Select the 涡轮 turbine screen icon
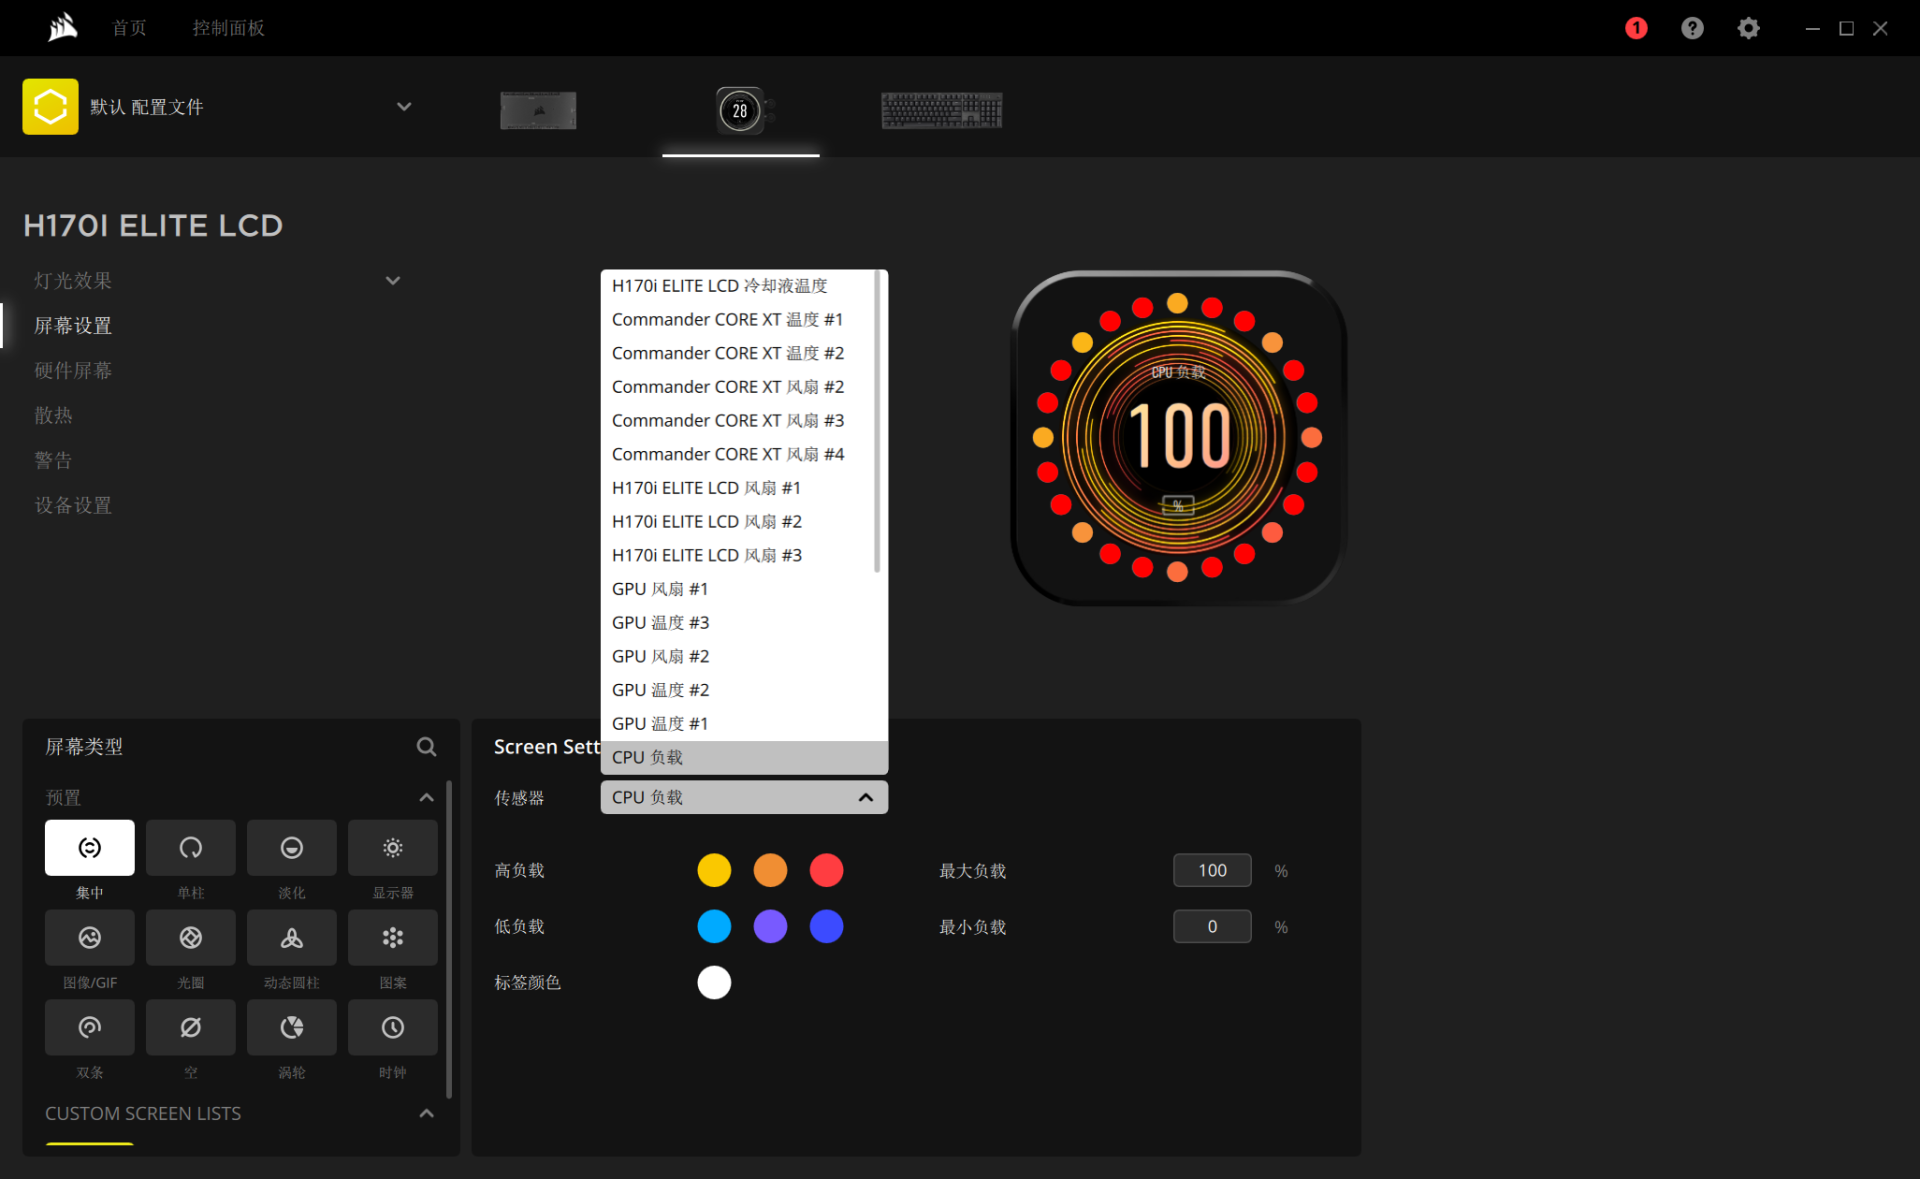Screen dimensions: 1920x1179 pos(291,1027)
